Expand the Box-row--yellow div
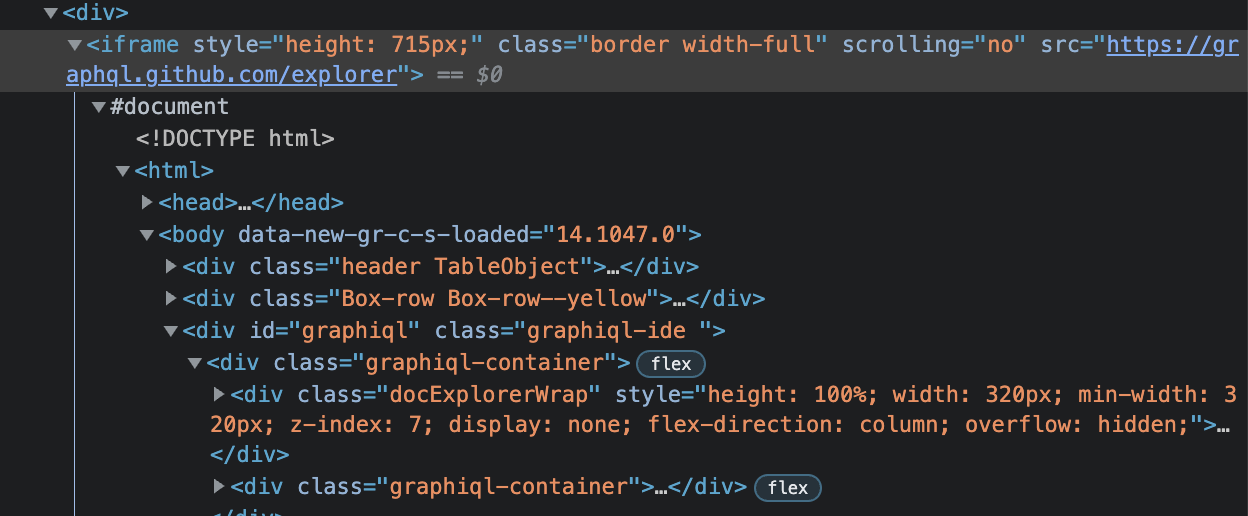This screenshot has height=516, width=1248. pos(171,298)
